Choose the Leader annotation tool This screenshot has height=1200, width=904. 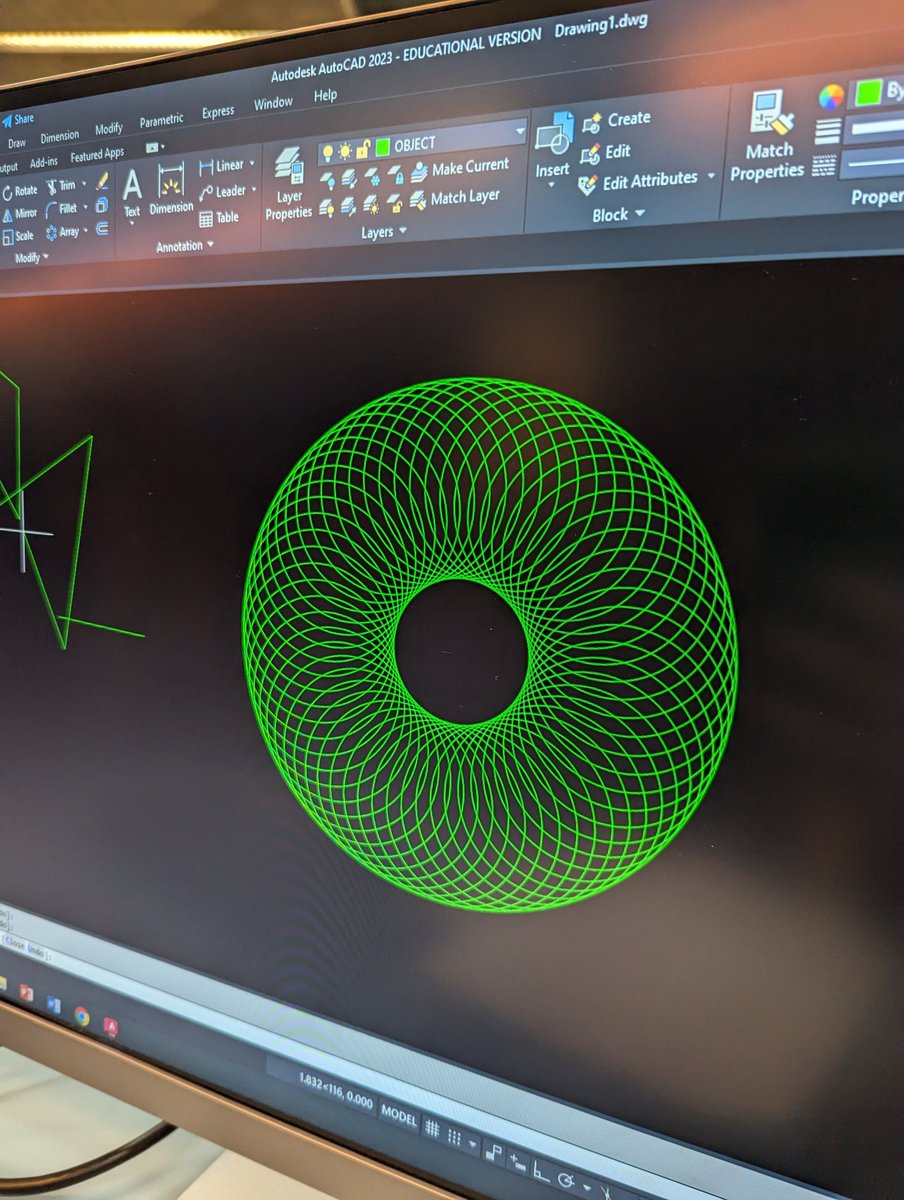(222, 192)
